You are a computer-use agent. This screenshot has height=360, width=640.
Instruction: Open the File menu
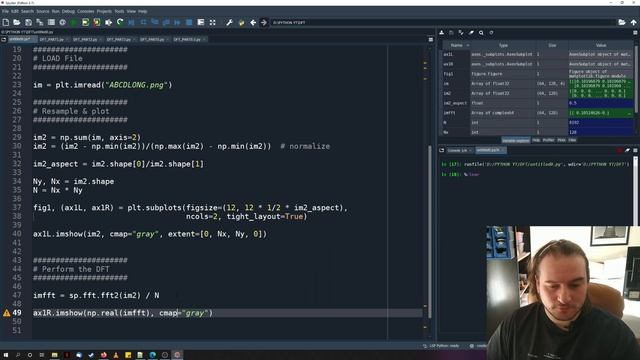[x=5, y=11]
